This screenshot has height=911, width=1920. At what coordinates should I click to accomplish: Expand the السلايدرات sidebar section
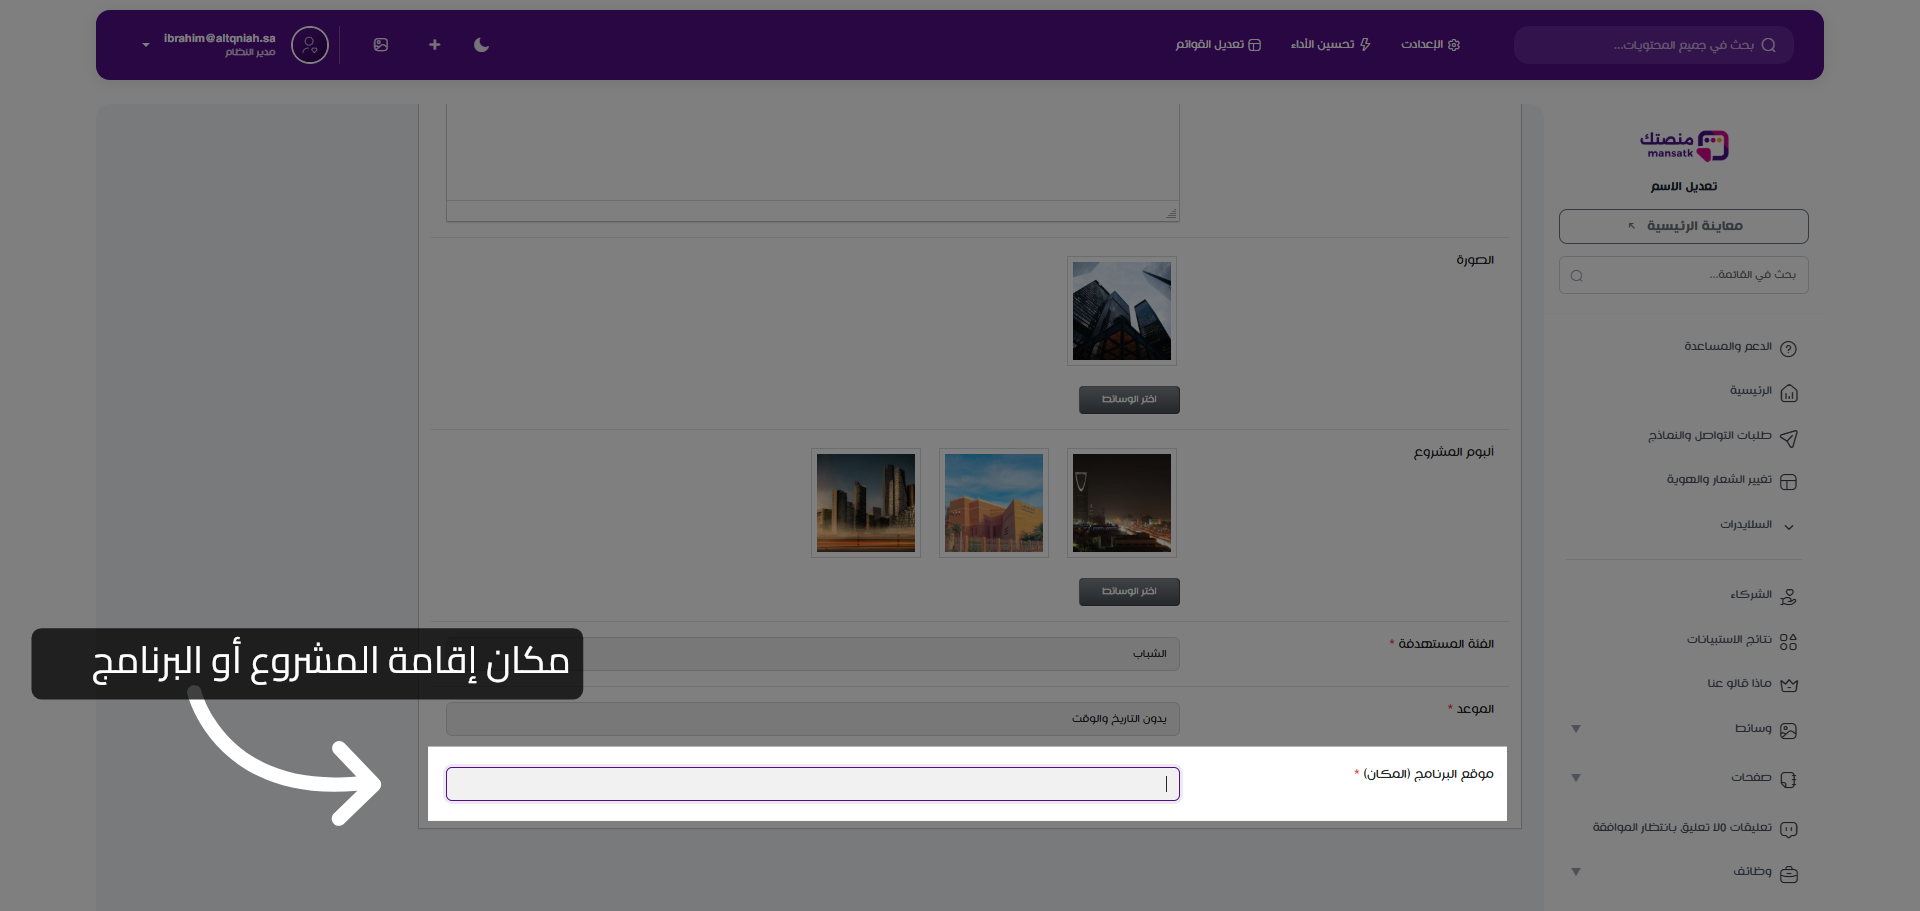[x=1789, y=526]
